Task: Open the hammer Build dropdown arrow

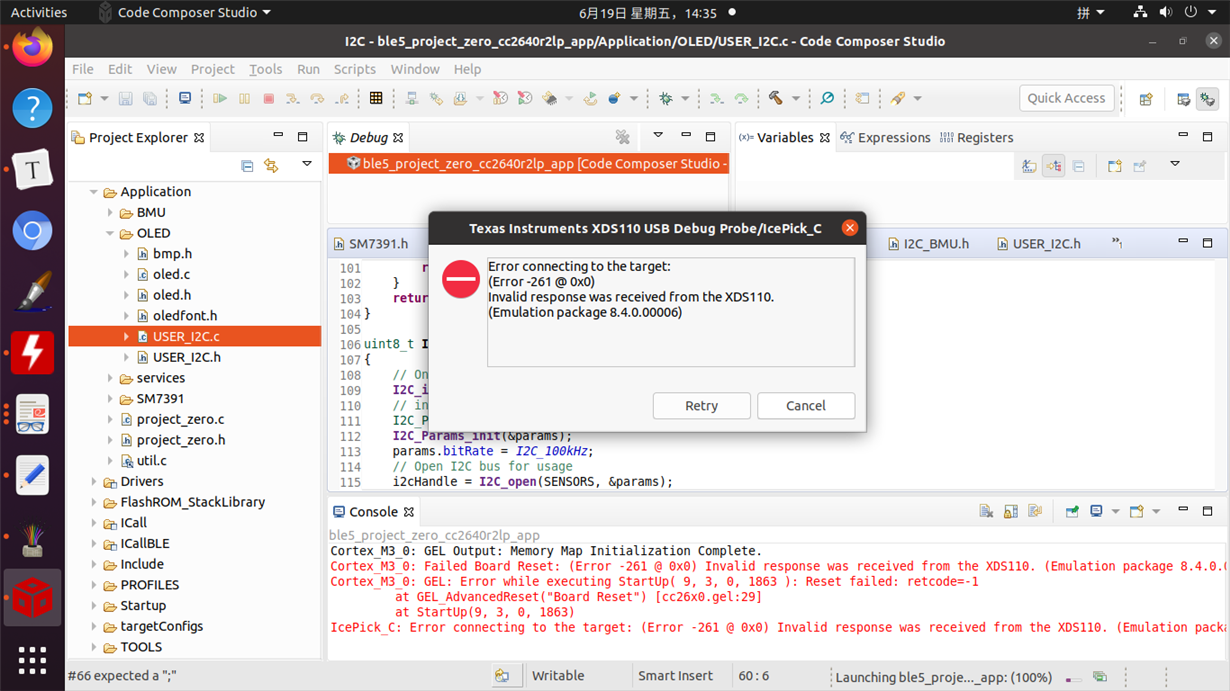Action: coord(796,99)
